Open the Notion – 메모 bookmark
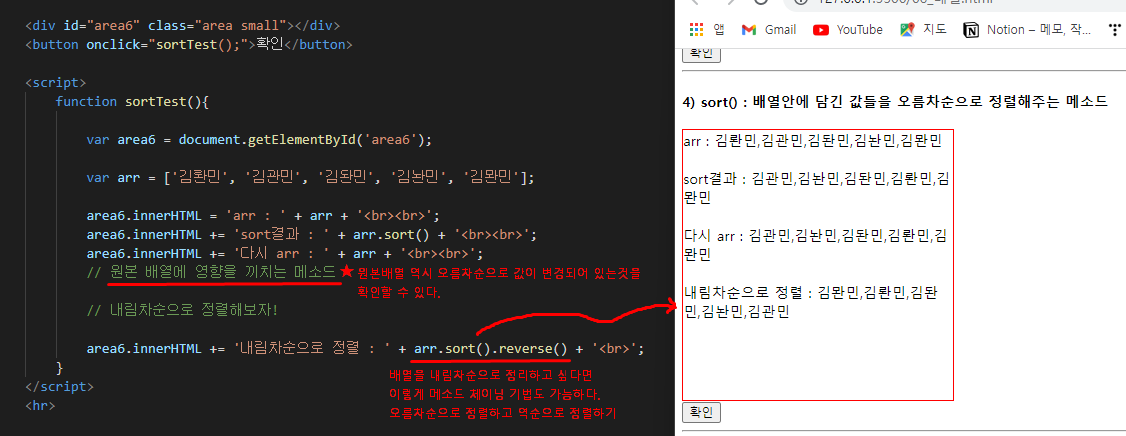This screenshot has height=436, width=1126. [1027, 29]
